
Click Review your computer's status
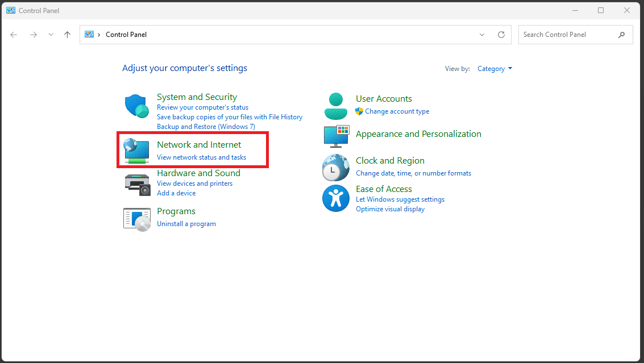point(202,108)
